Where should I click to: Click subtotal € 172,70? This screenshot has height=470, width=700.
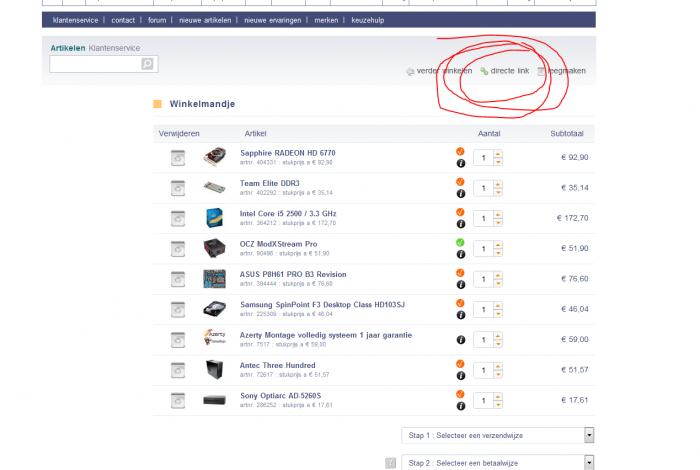point(572,218)
